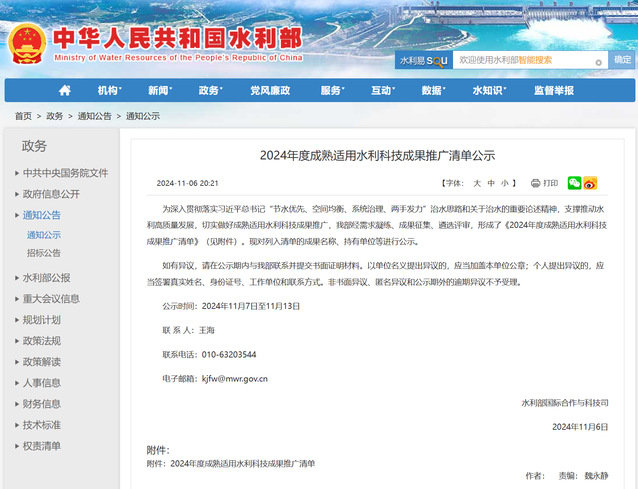The image size is (638, 489).
Task: Click the home icon in navigation bar
Action: click(x=65, y=91)
